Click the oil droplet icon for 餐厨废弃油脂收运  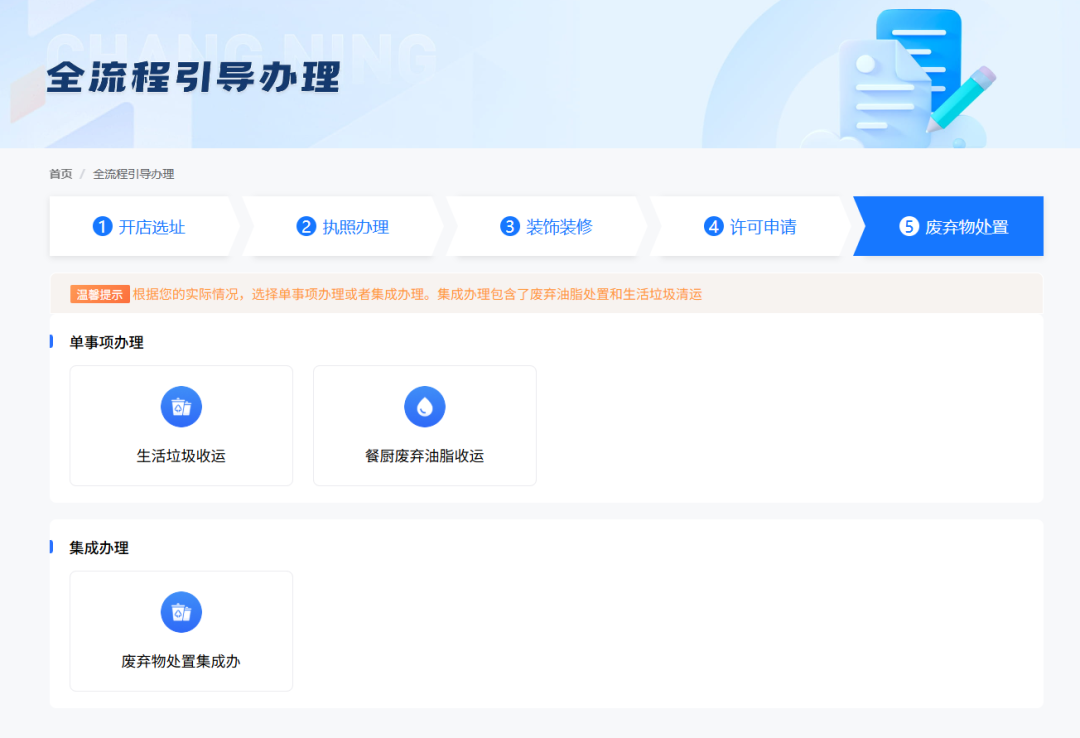click(425, 407)
